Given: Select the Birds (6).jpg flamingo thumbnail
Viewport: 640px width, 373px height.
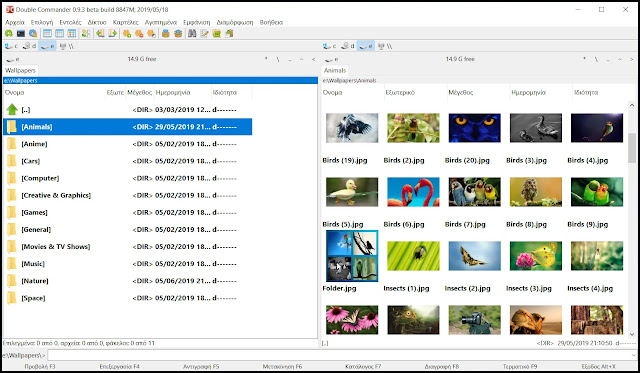Looking at the screenshot, I should coord(413,192).
